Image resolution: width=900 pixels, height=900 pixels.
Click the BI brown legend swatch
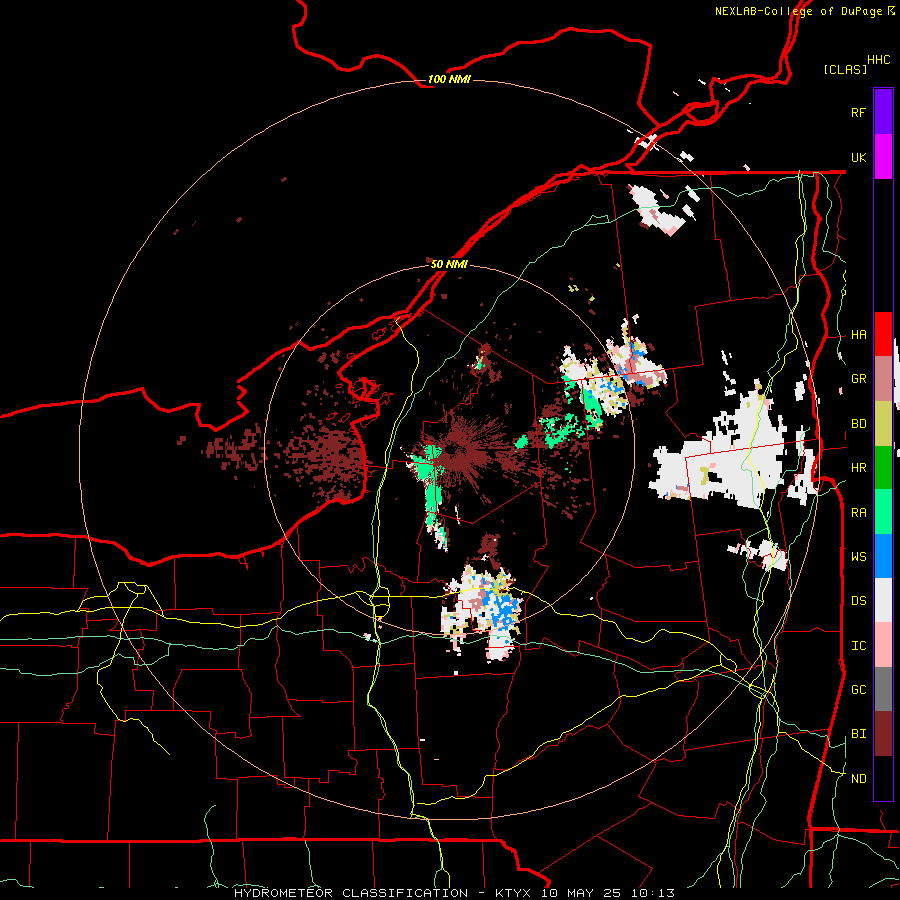tap(883, 734)
